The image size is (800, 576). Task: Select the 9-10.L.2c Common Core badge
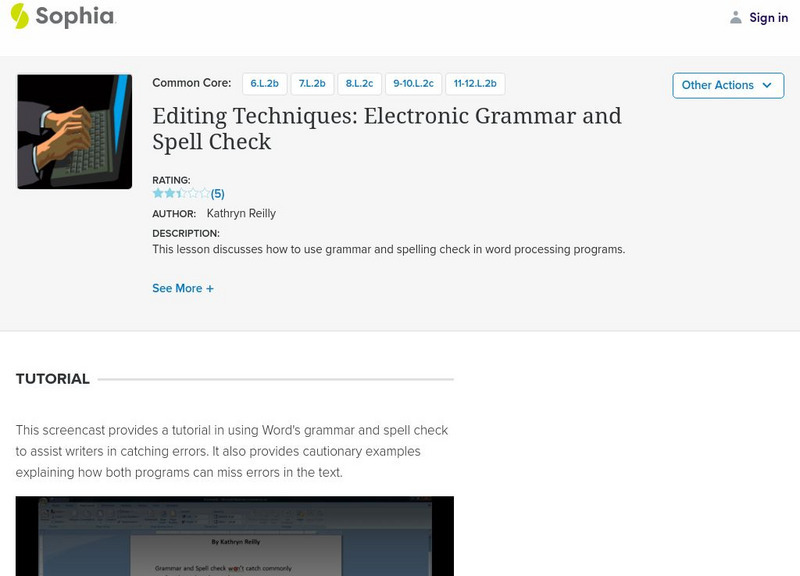pyautogui.click(x=413, y=83)
